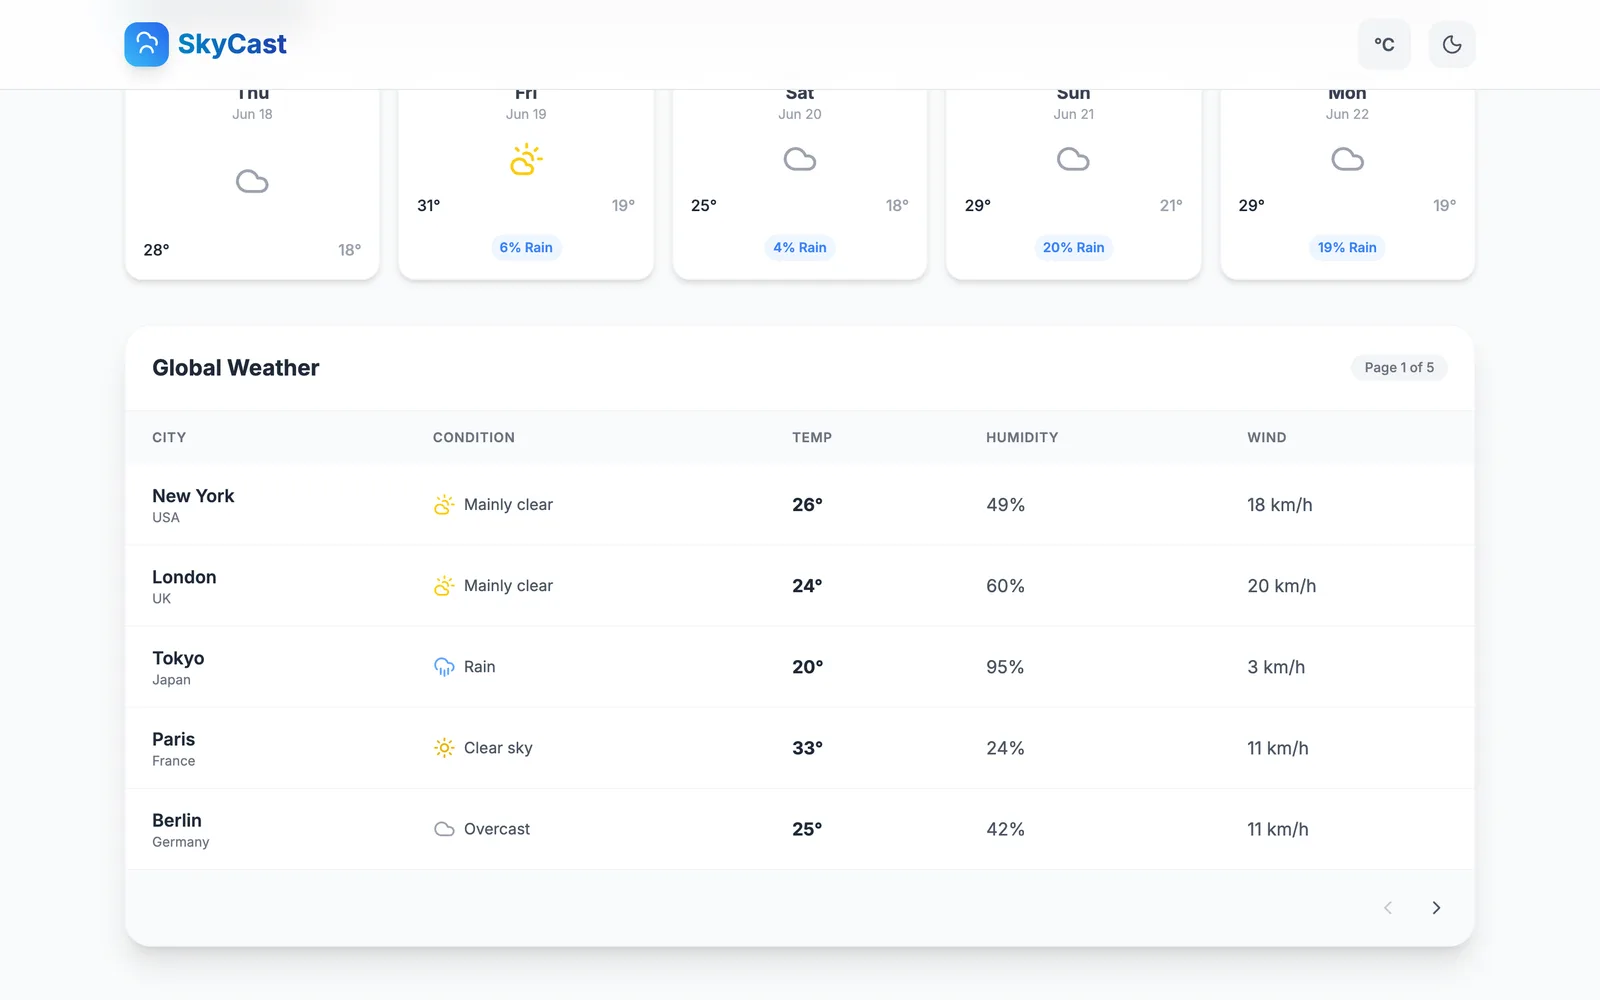
Task: Click New York temperature 26°
Action: [807, 505]
